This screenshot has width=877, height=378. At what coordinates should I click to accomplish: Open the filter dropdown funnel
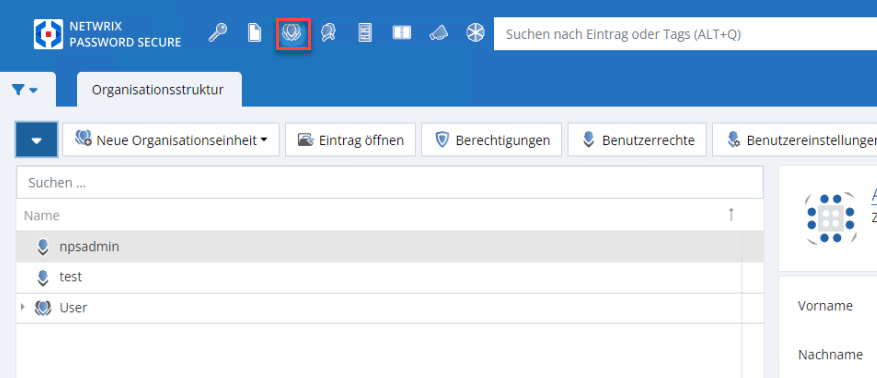pos(25,89)
